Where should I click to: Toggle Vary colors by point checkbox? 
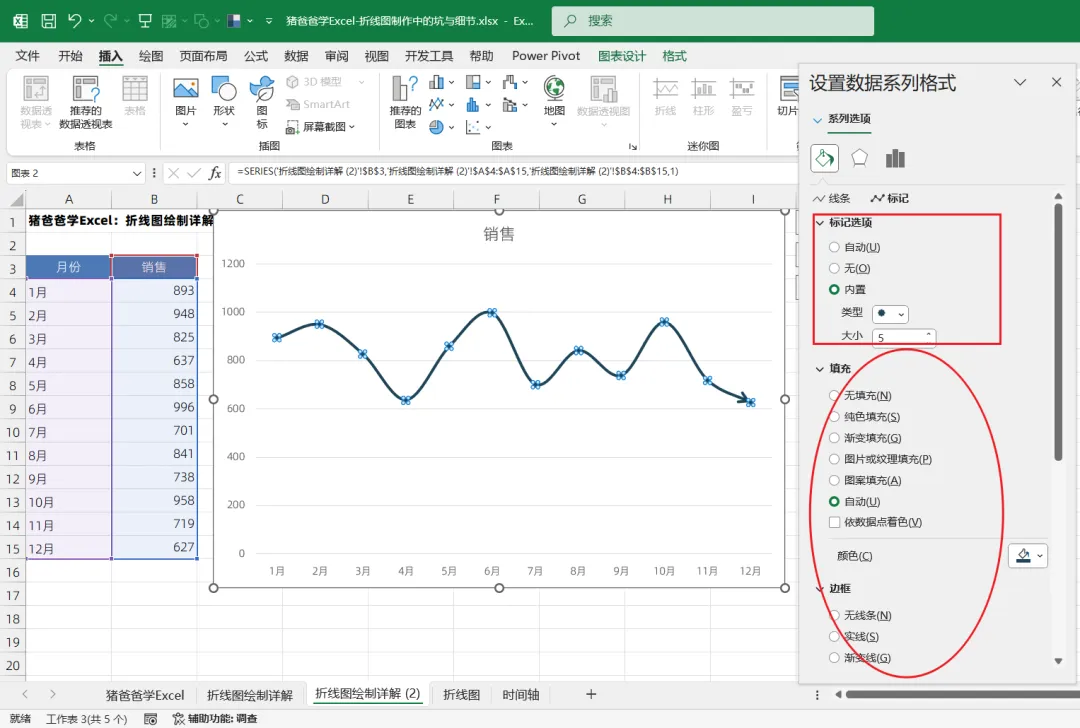click(x=834, y=522)
